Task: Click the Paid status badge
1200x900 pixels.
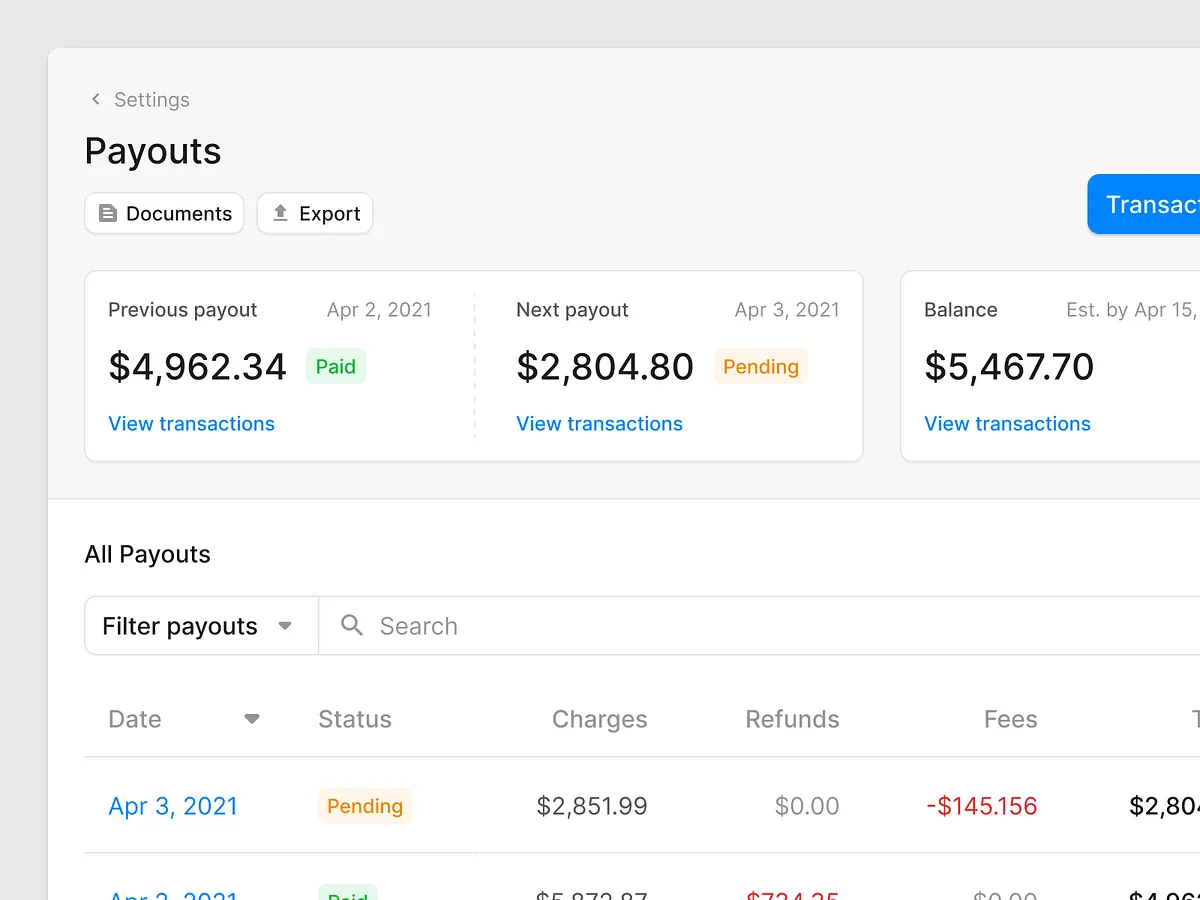Action: (335, 366)
